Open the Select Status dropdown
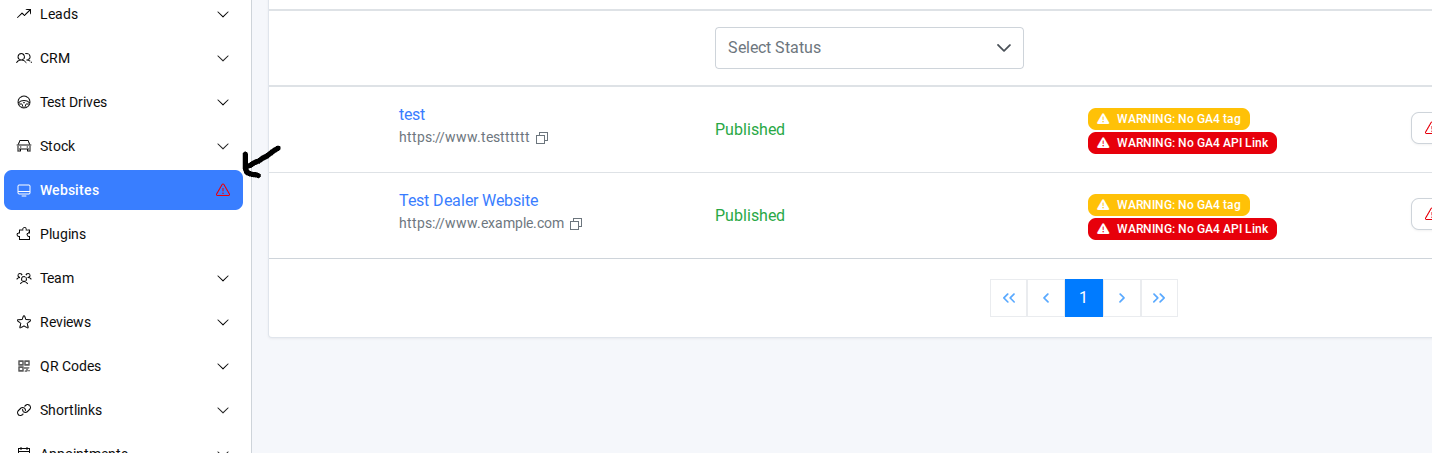 tap(869, 48)
